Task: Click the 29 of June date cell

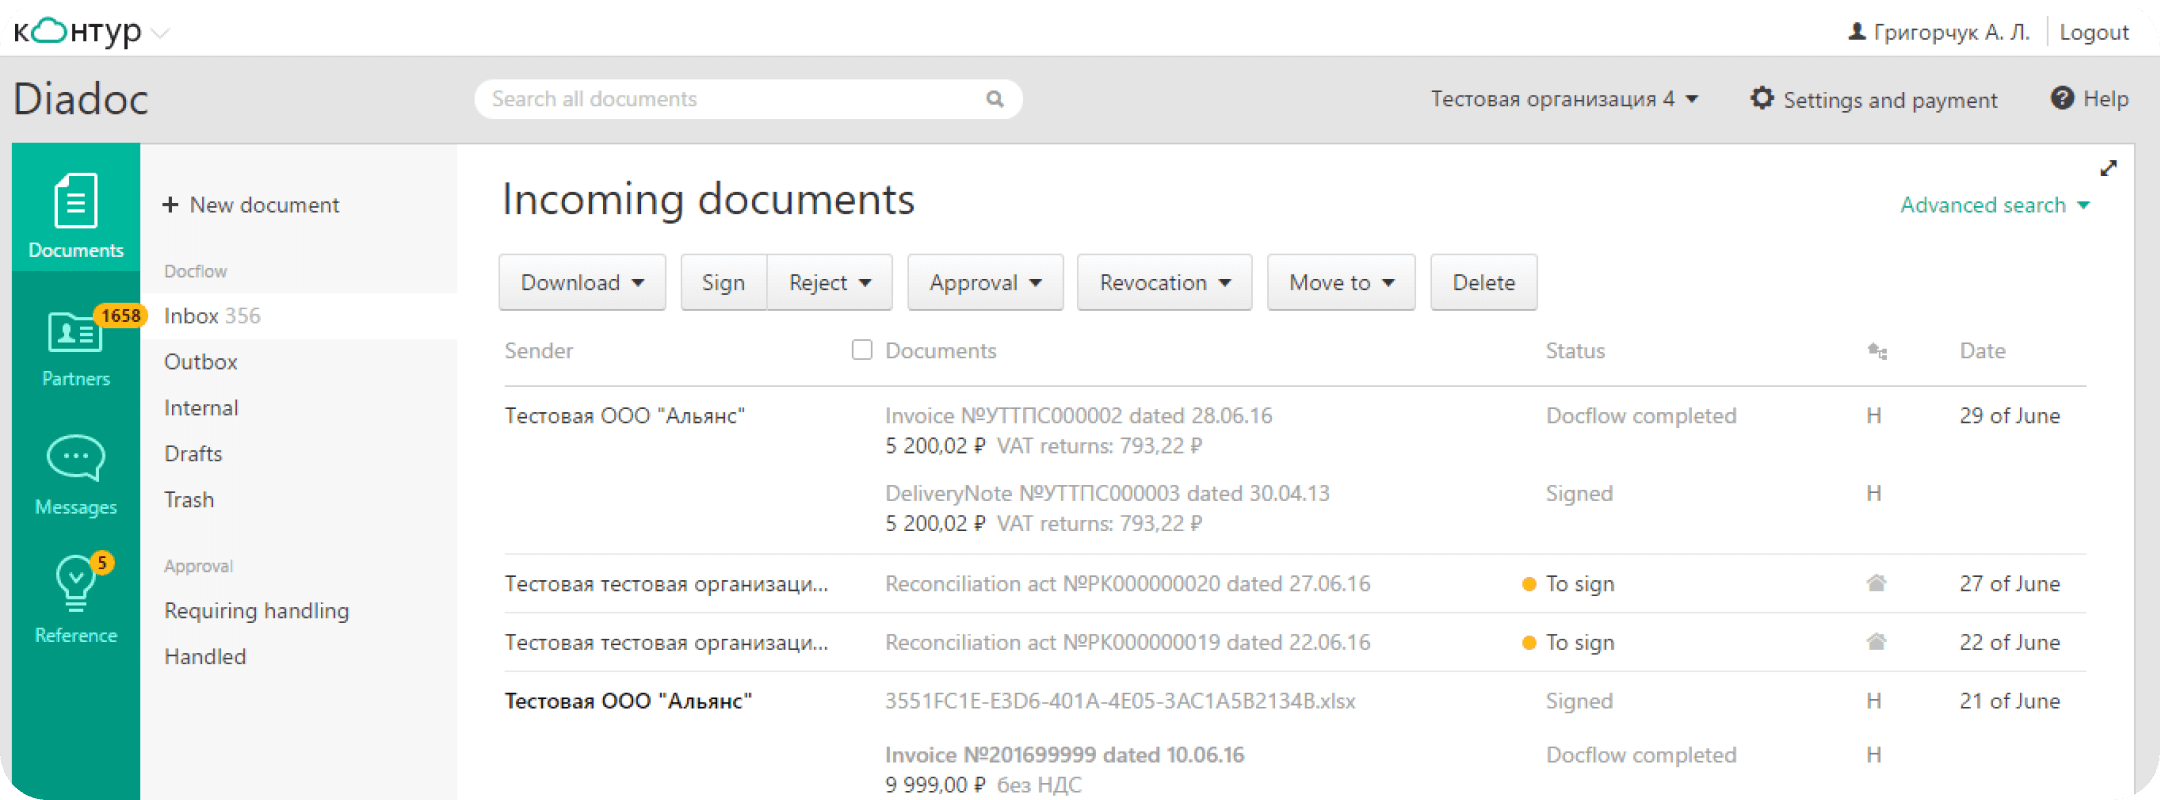Action: tap(2010, 416)
